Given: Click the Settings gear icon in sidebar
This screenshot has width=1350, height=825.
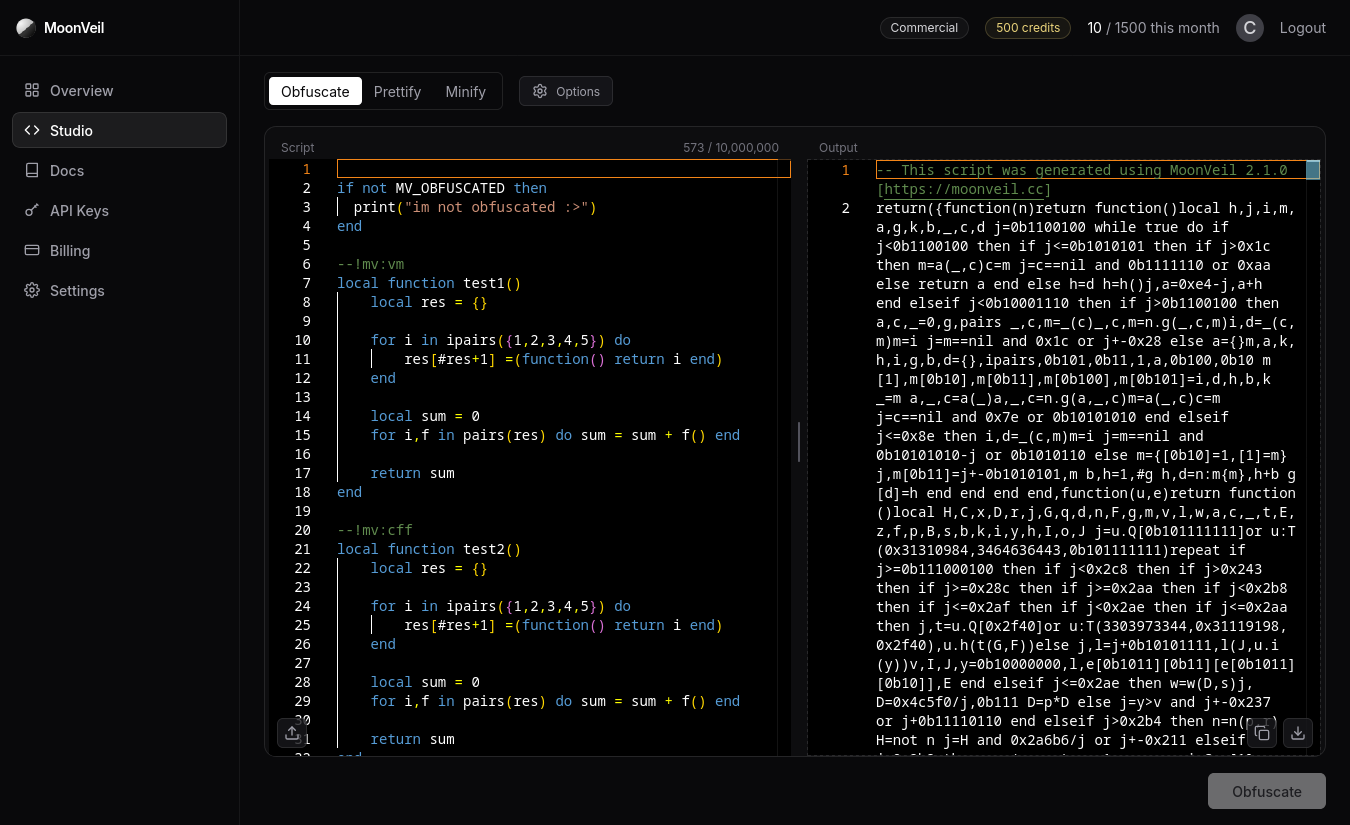Looking at the screenshot, I should click(x=32, y=290).
